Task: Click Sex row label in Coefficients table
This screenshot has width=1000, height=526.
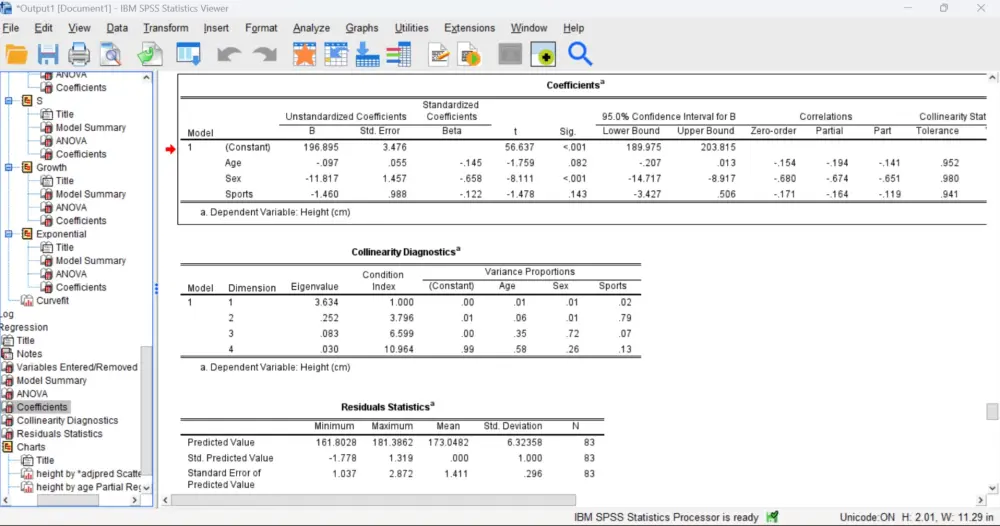Action: pyautogui.click(x=233, y=179)
